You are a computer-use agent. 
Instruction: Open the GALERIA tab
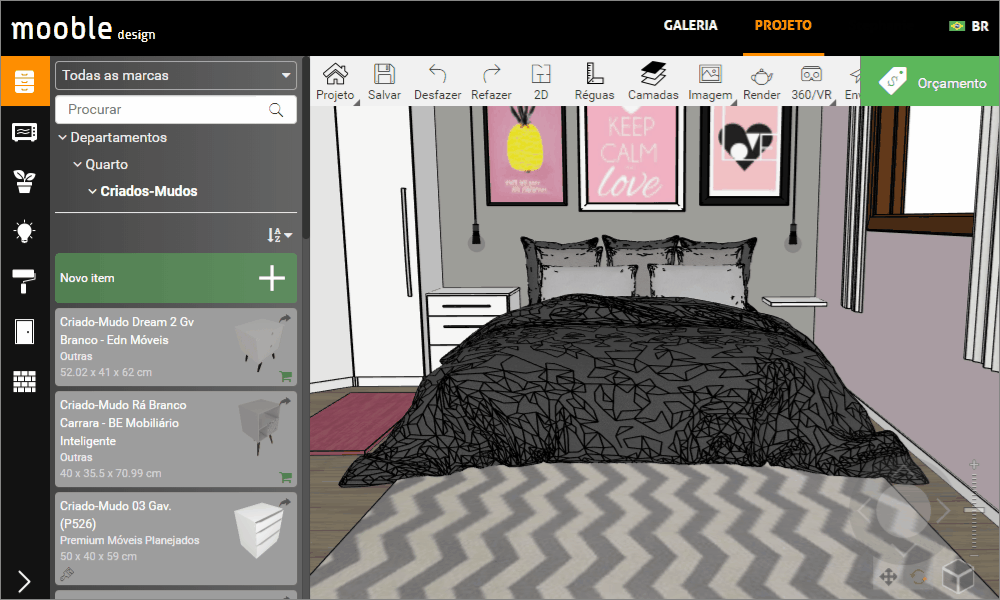pos(691,26)
